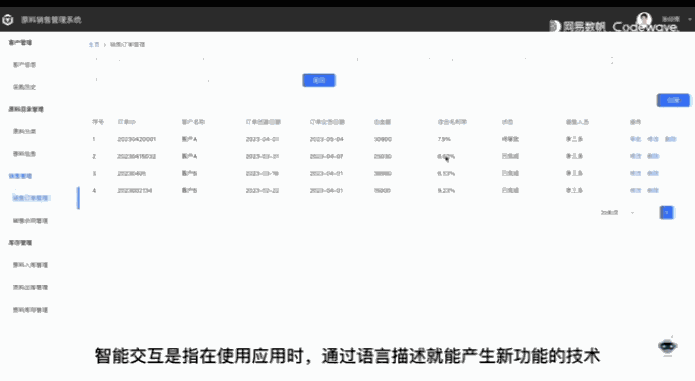This screenshot has height=381, width=695.
Task: Click the first breadcrumb link 主页
Action: [94, 45]
